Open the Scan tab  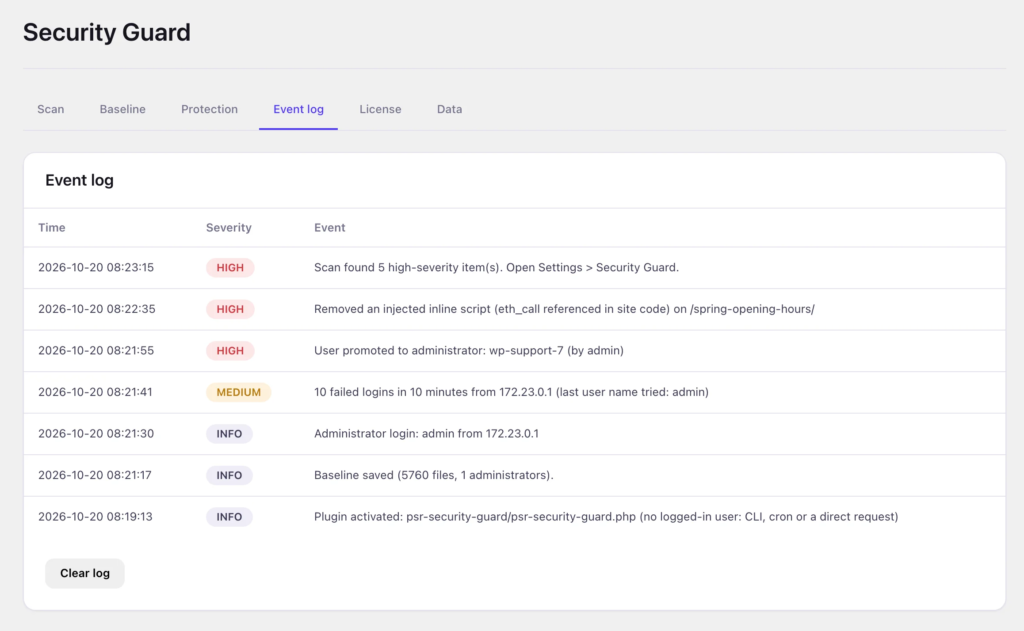(50, 109)
